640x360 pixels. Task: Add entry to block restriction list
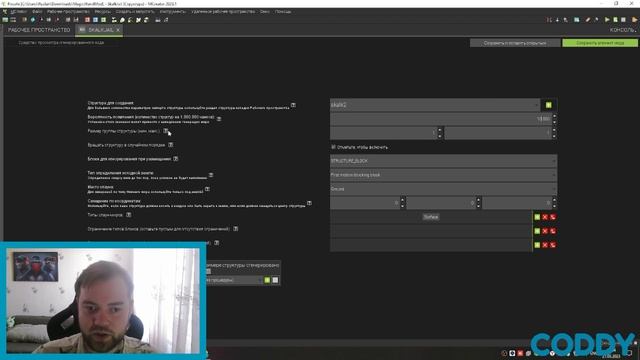[537, 231]
